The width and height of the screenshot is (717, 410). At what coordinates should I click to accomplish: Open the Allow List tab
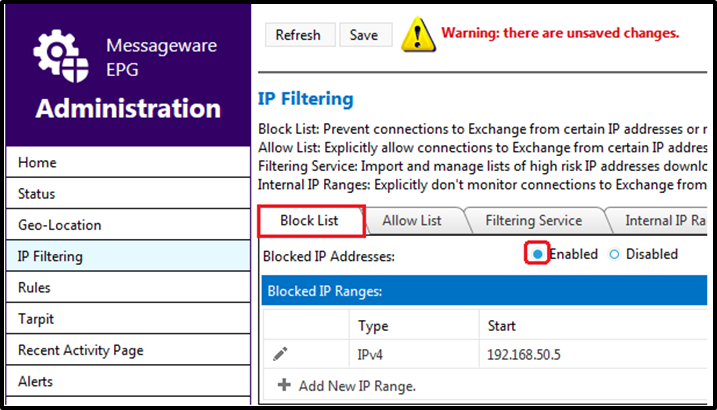coord(412,221)
